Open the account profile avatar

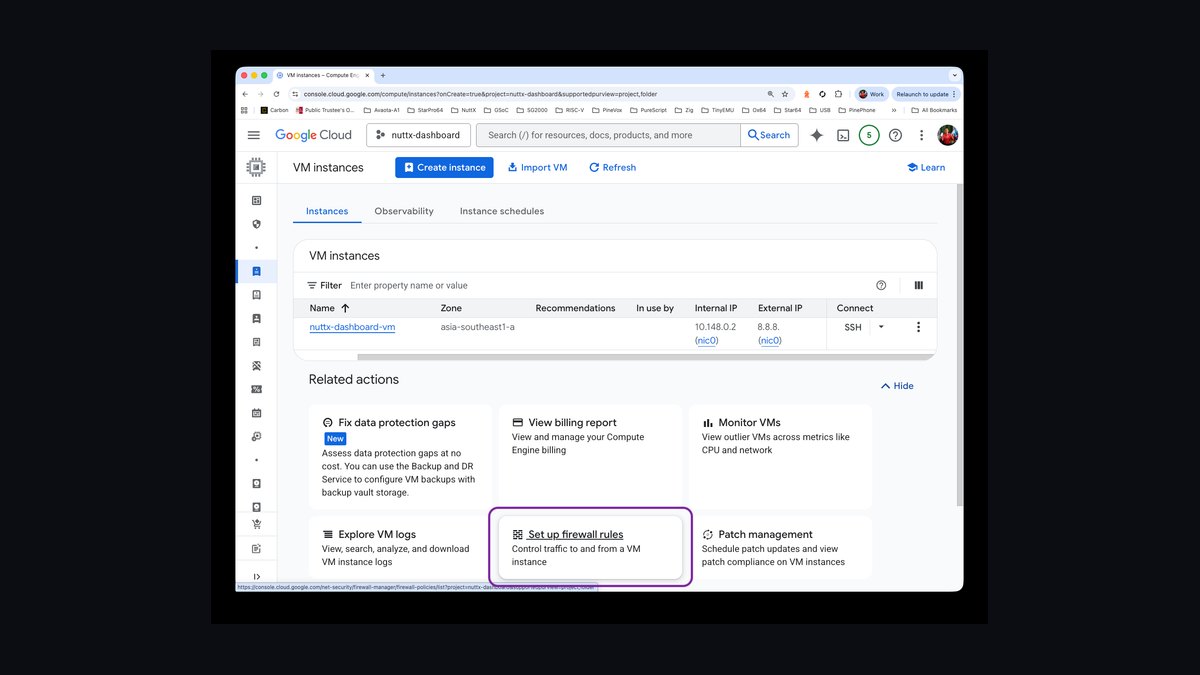point(948,135)
